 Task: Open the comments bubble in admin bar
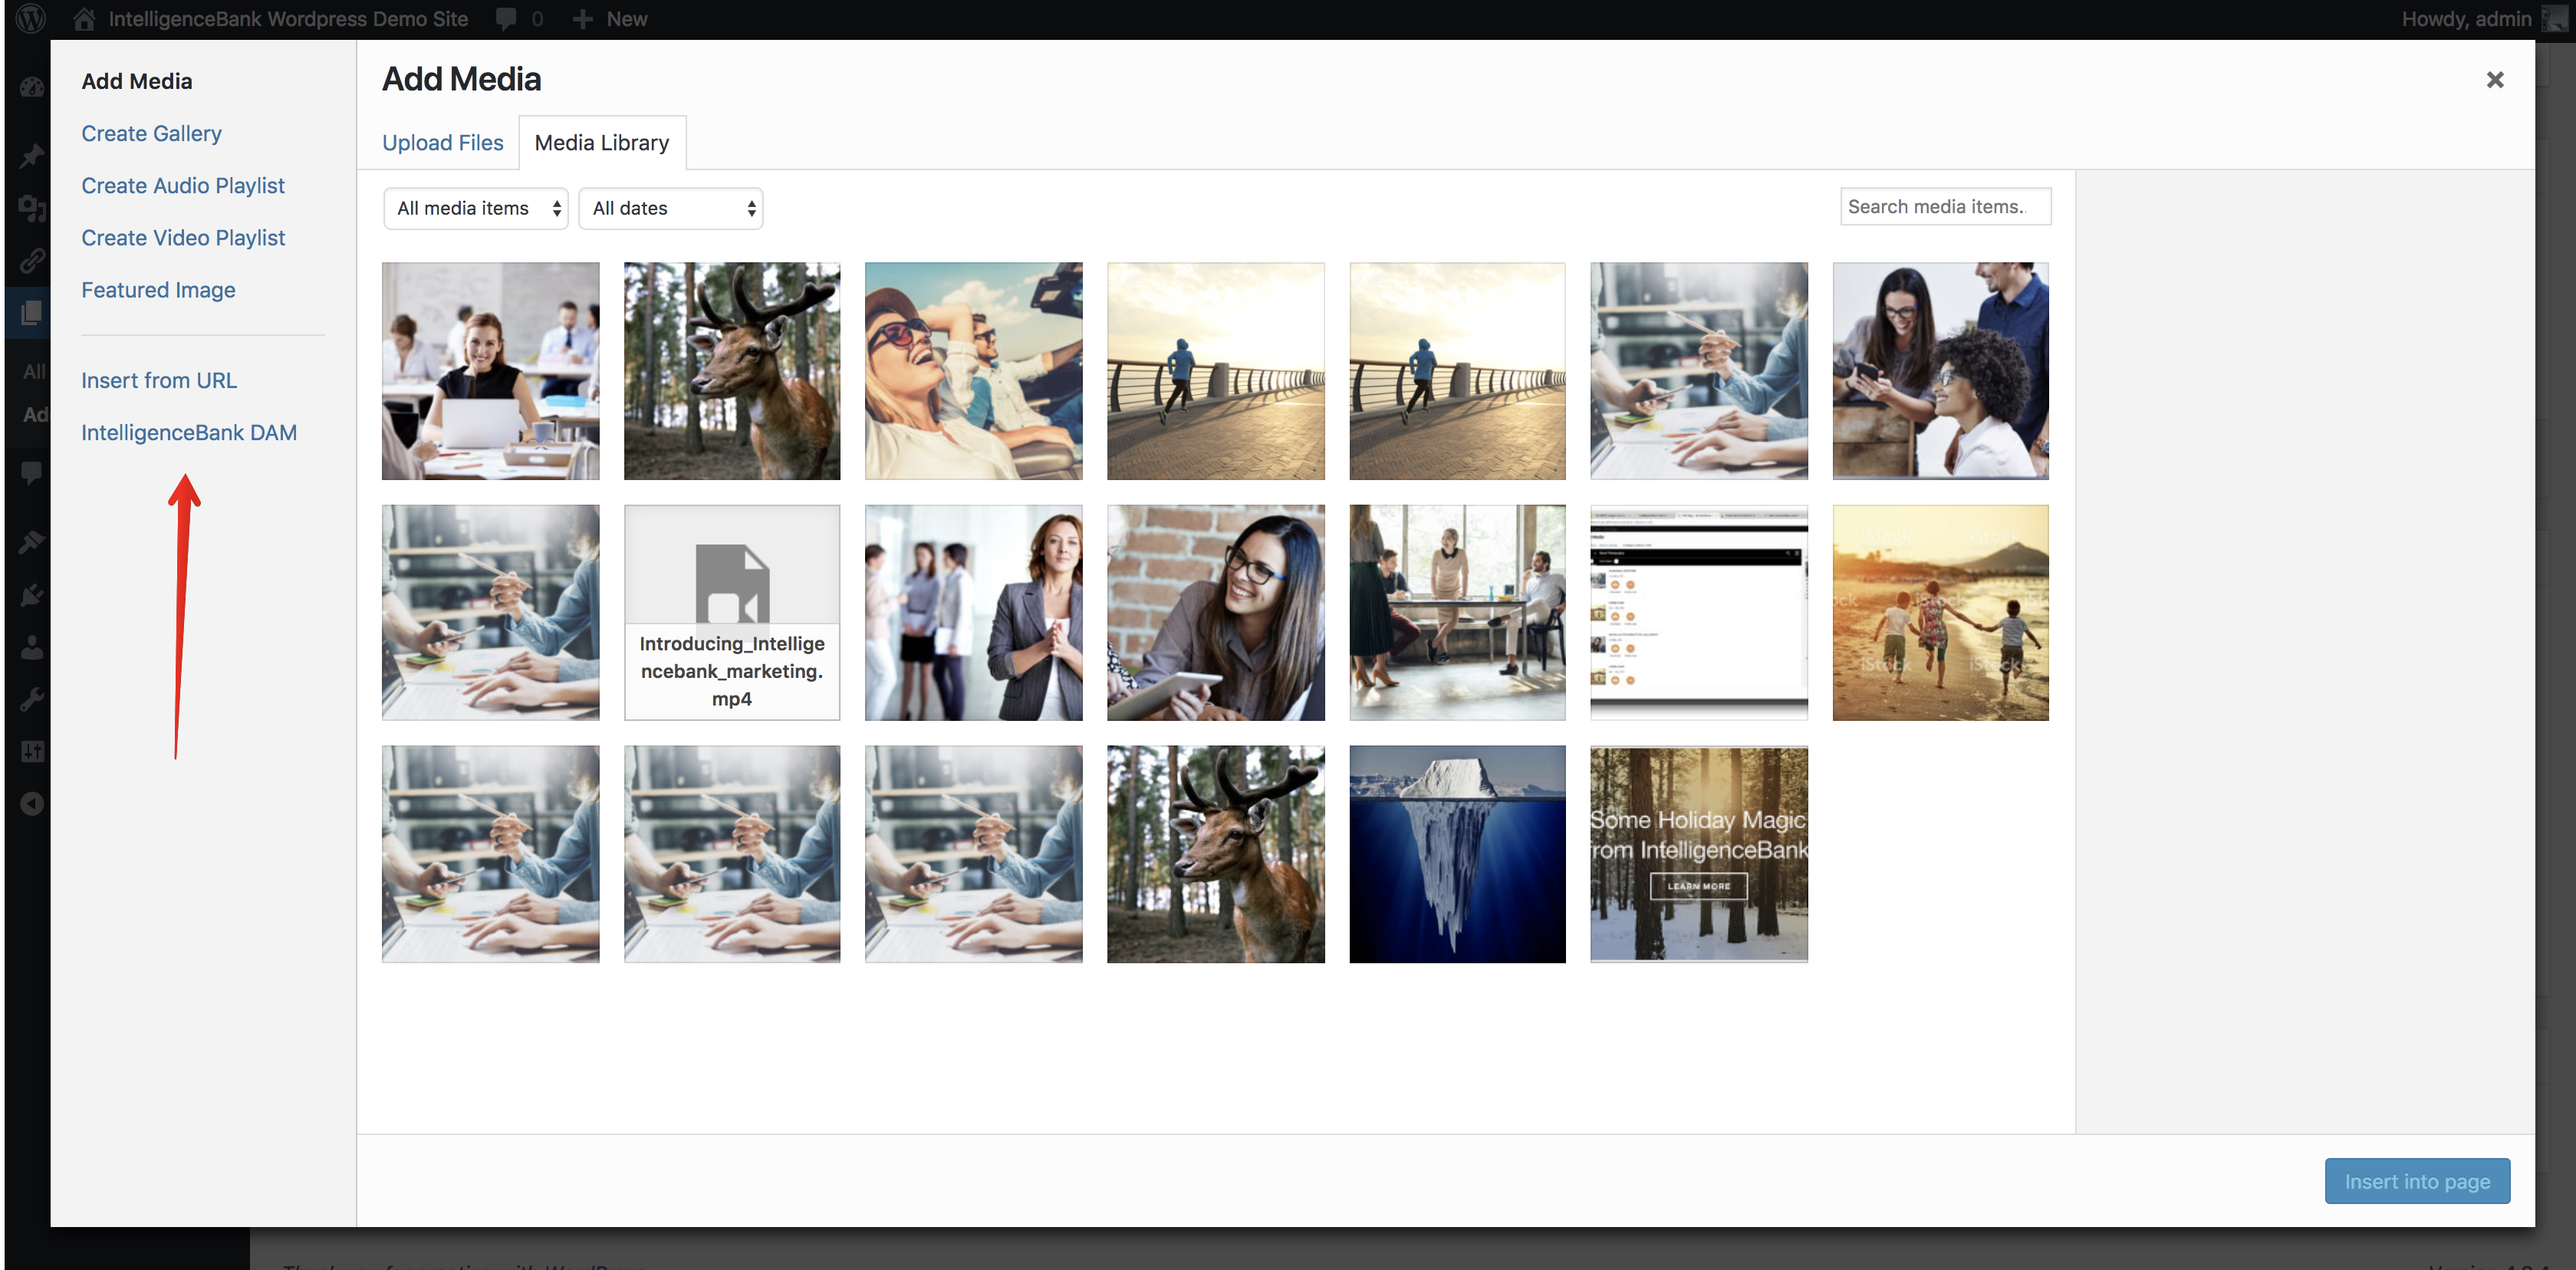click(507, 19)
